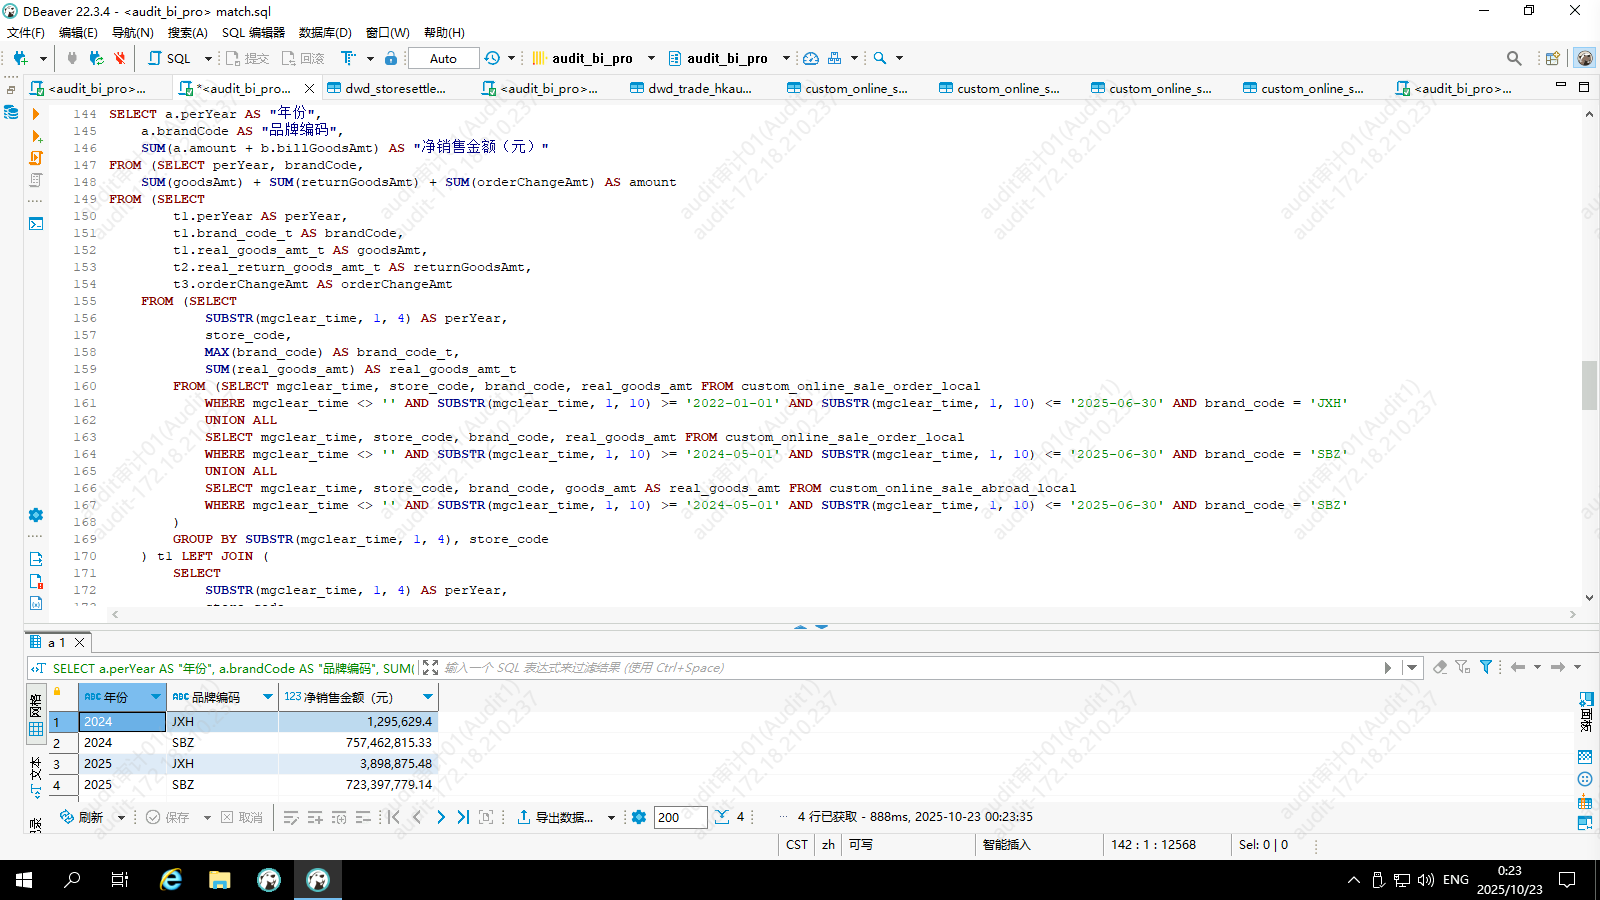Screen dimensions: 1600x900
Task: Switch results to 文本 text view
Action: tap(36, 778)
